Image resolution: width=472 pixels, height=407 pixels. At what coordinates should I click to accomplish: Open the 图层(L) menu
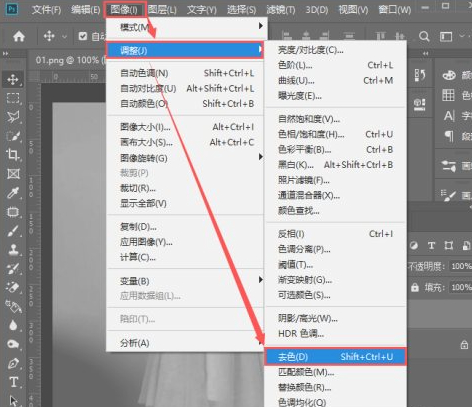[x=162, y=9]
